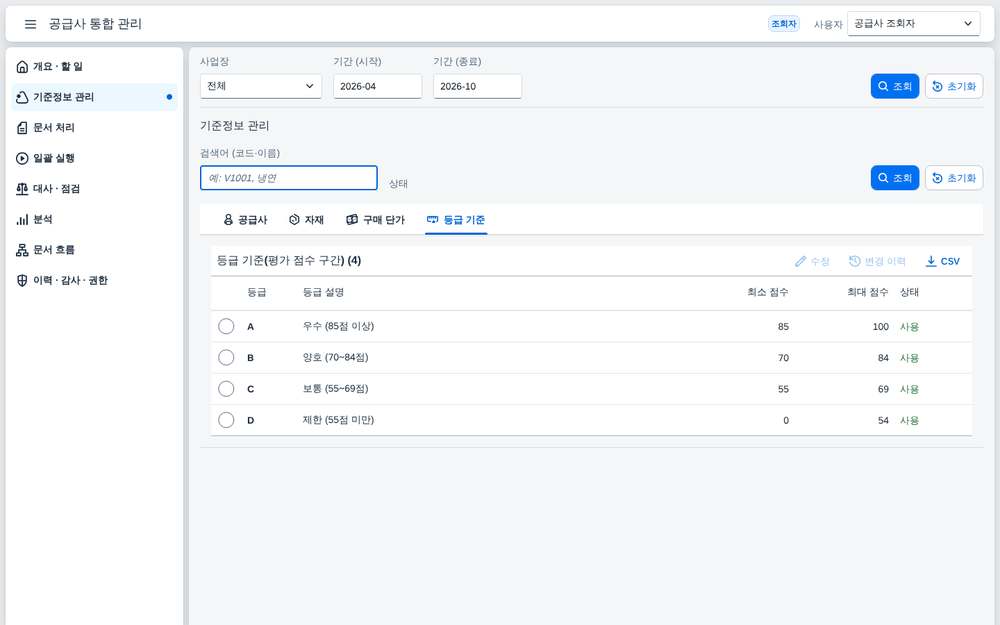This screenshot has width=1000, height=625.
Task: Click the 보통 (55~69점) description cell
Action: tap(335, 389)
